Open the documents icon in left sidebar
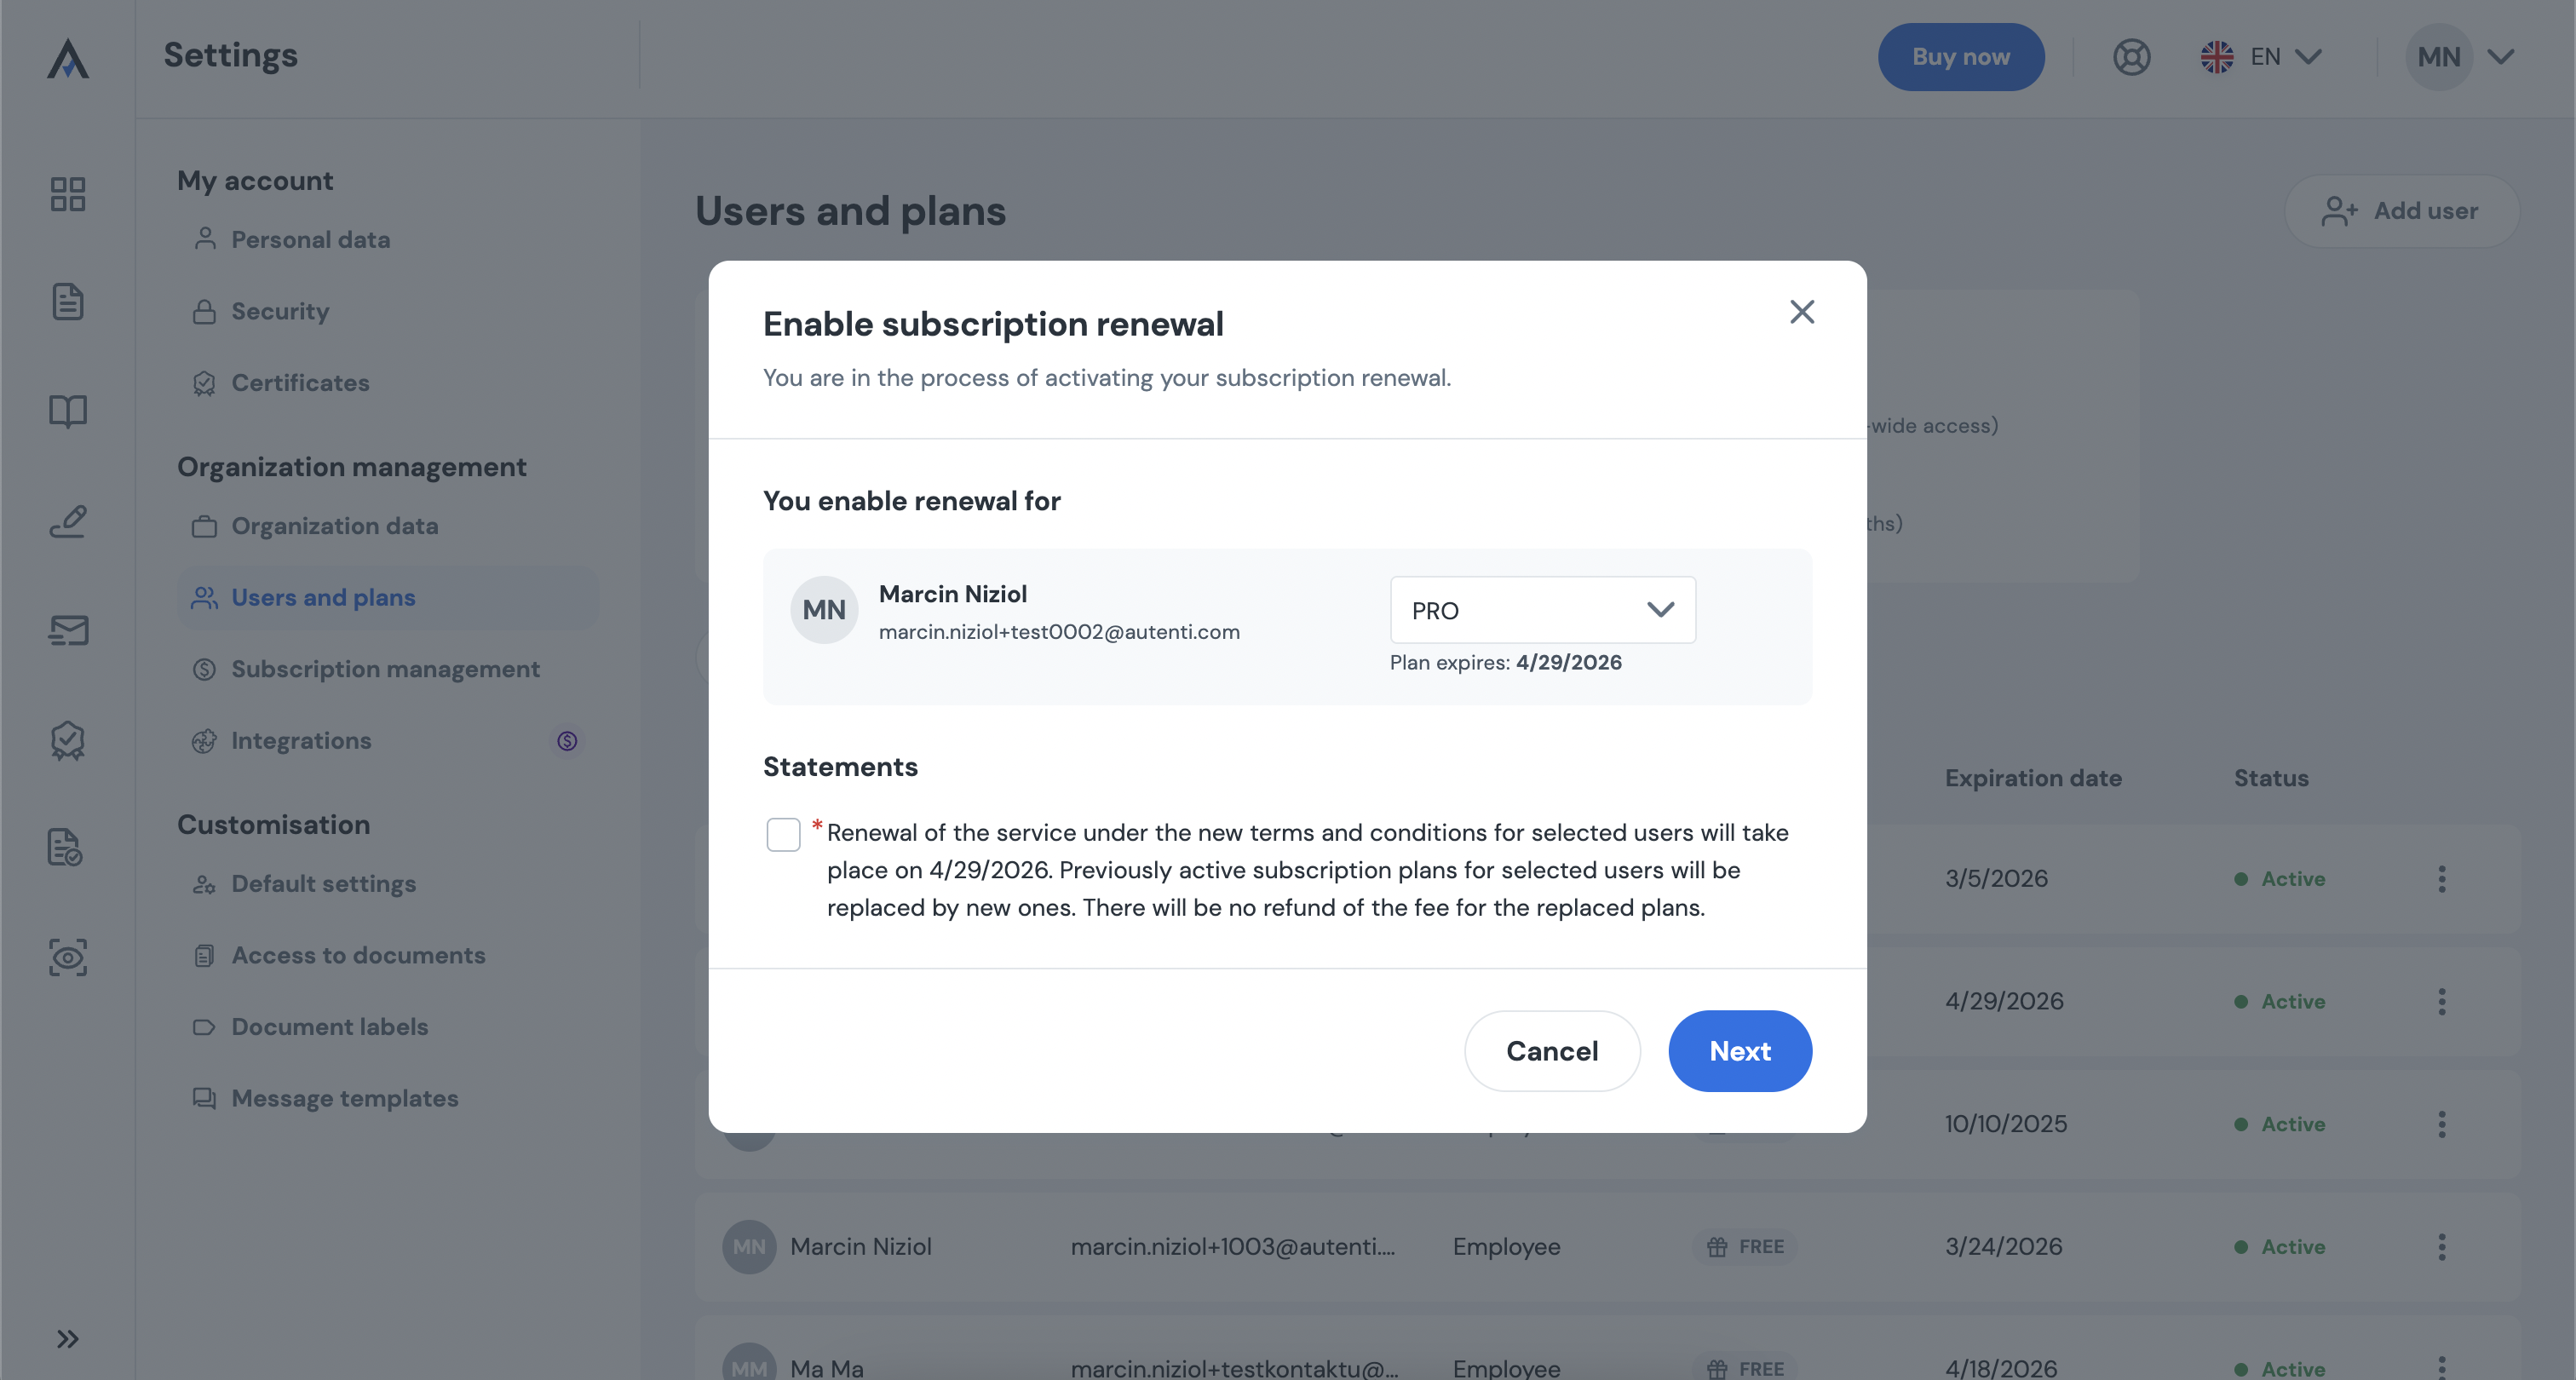Screen dimensions: 2576x1380 click(x=68, y=302)
